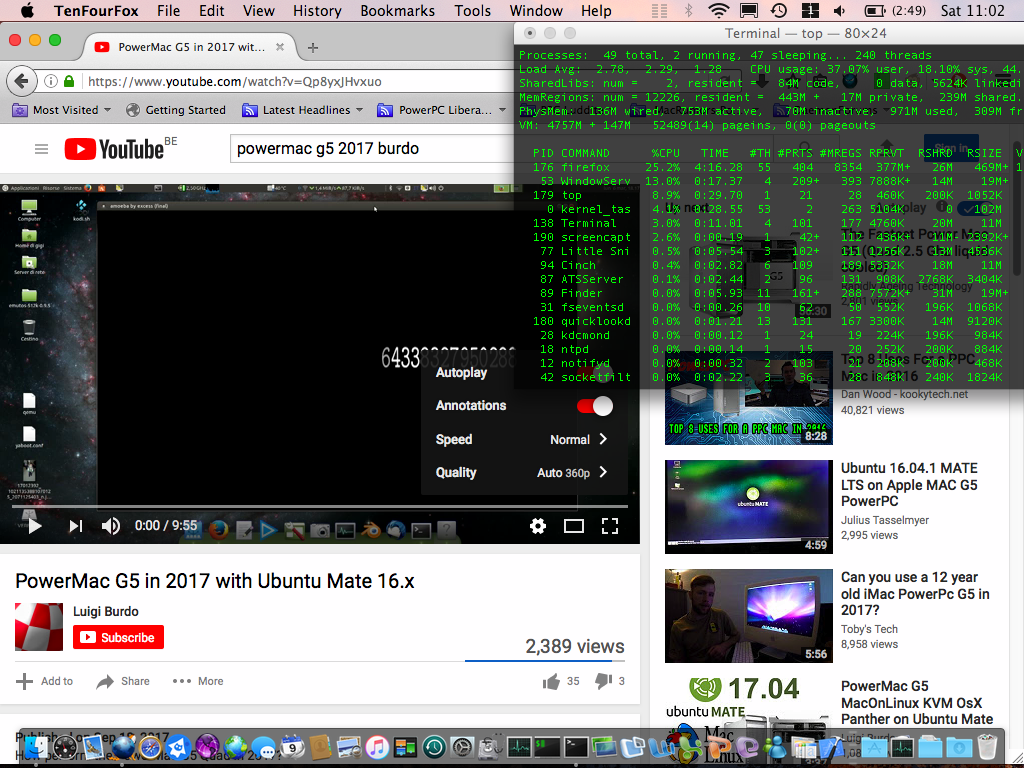Dislike the video with thumbs down
Image resolution: width=1024 pixels, height=768 pixels.
point(603,681)
